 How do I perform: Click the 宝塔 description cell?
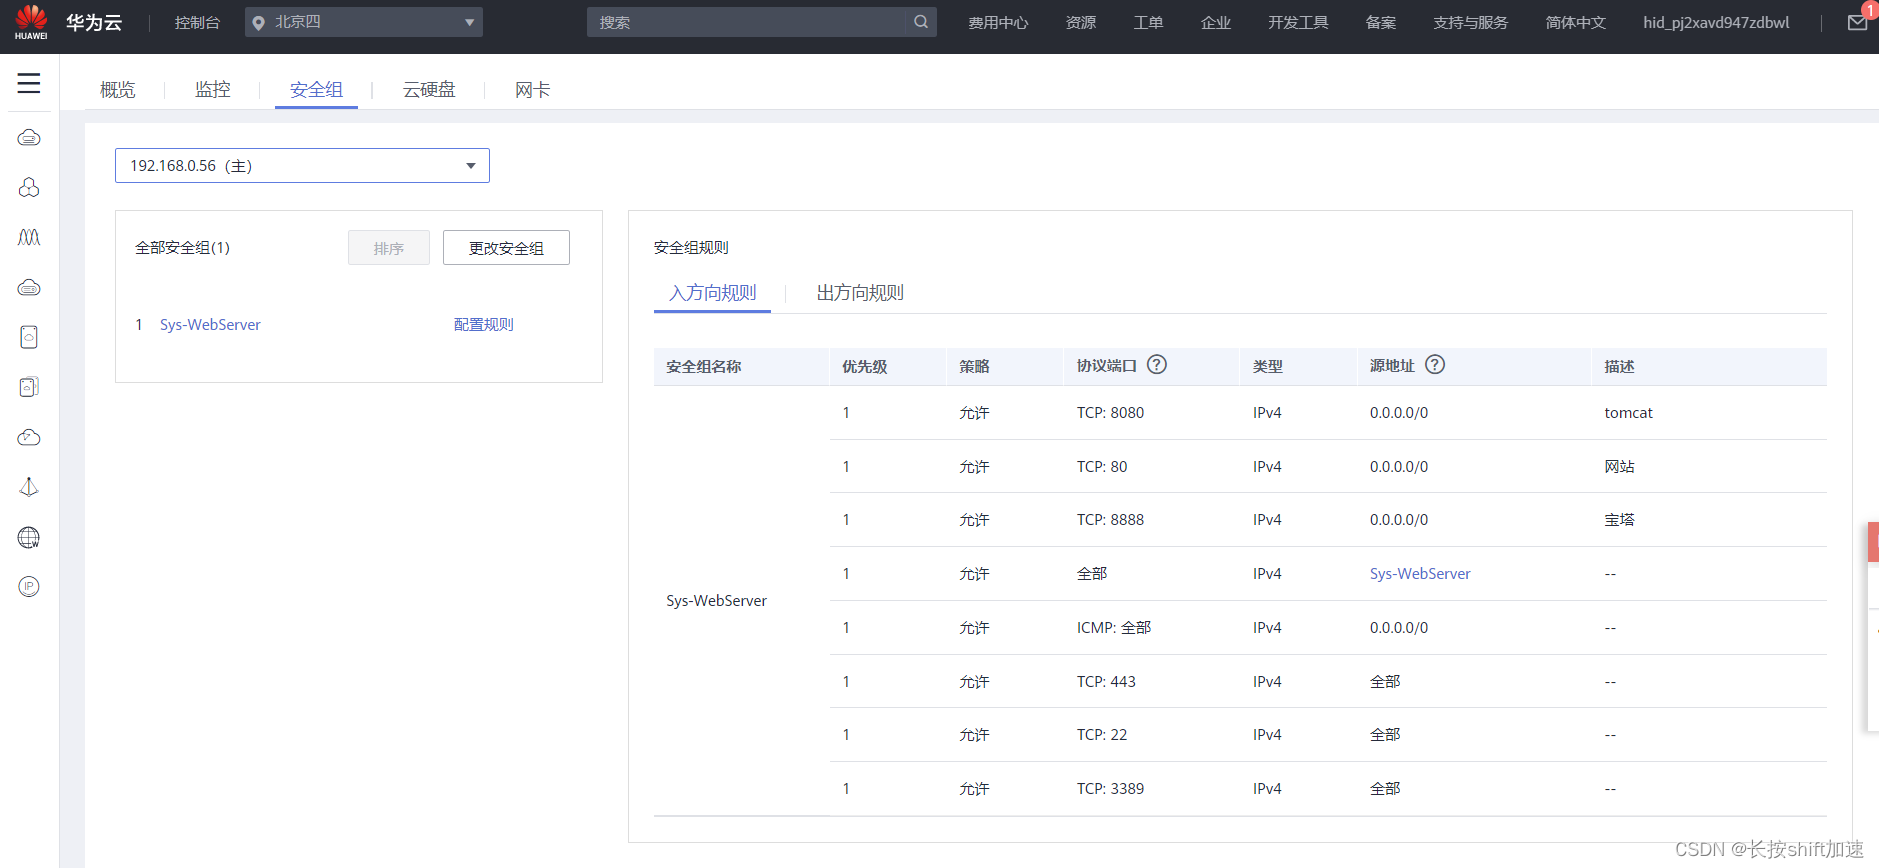pyautogui.click(x=1619, y=520)
